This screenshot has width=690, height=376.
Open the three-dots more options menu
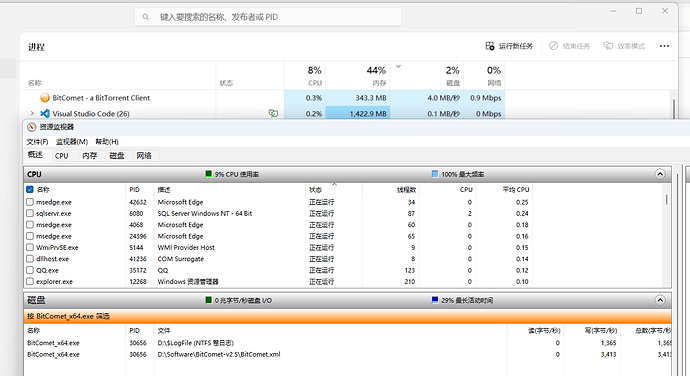point(664,46)
